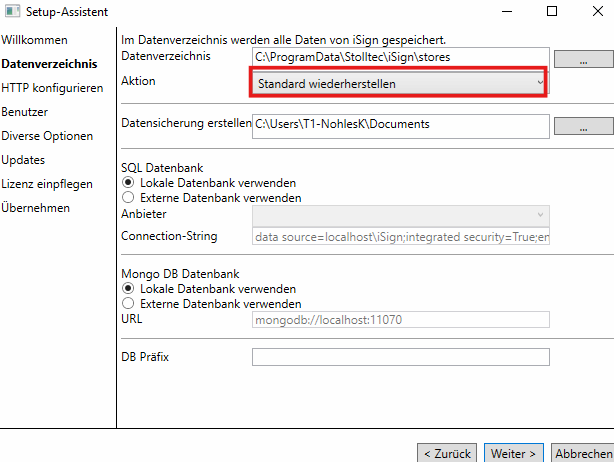Open the Aktion dropdown
Image resolution: width=614 pixels, height=462 pixels.
(x=399, y=83)
